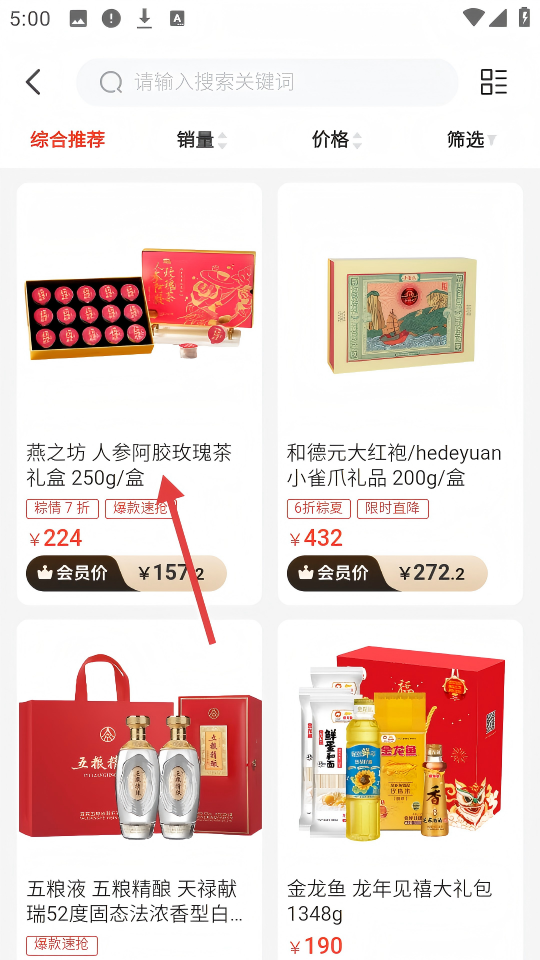The image size is (540, 960).
Task: Tap the alert notification icon in status bar
Action: click(111, 18)
